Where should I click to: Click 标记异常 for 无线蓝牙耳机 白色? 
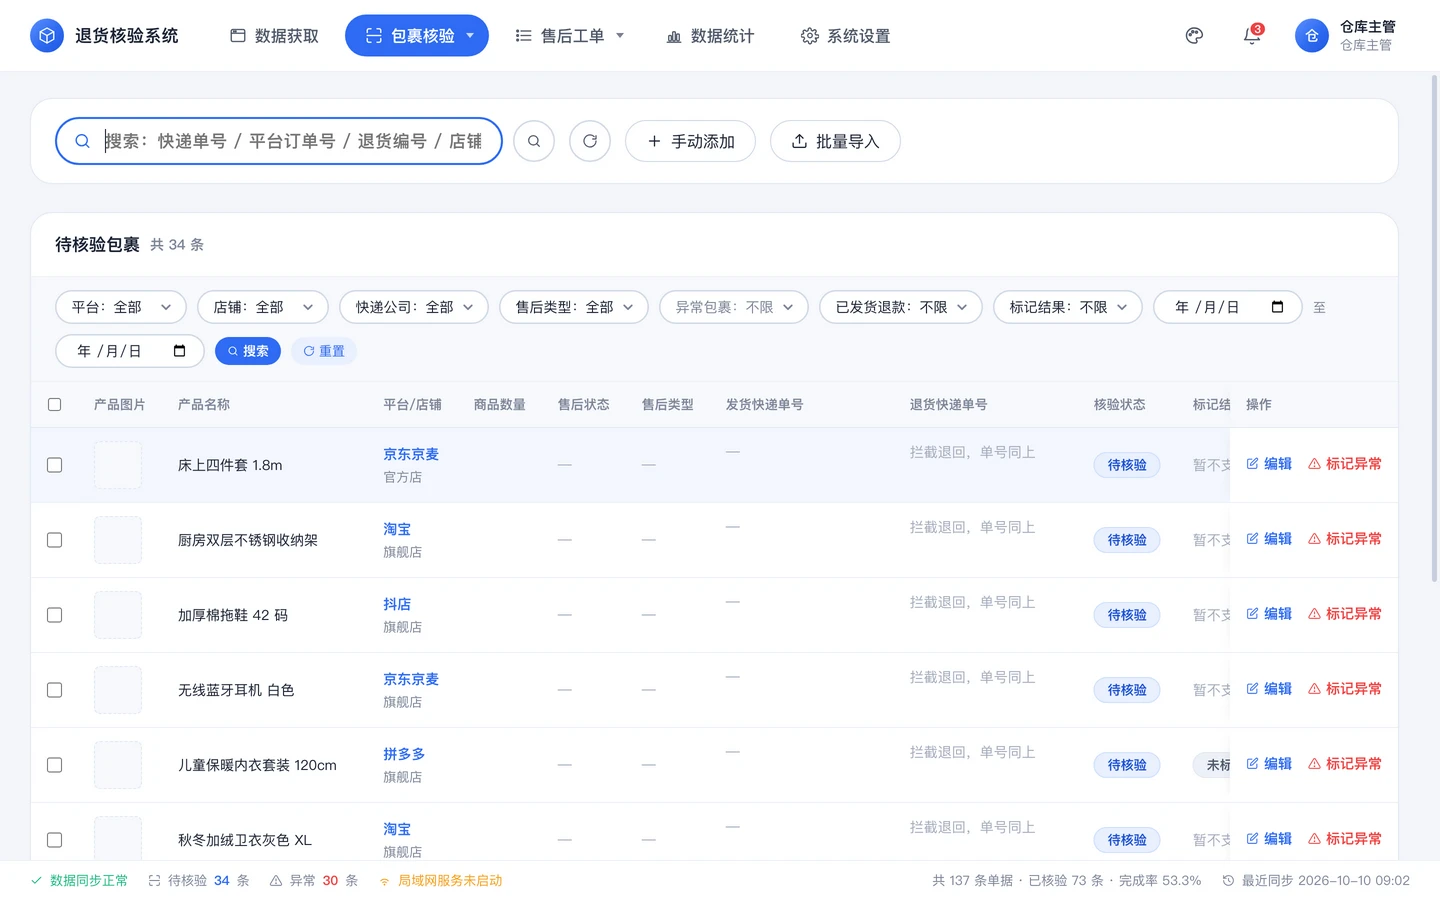(1345, 689)
